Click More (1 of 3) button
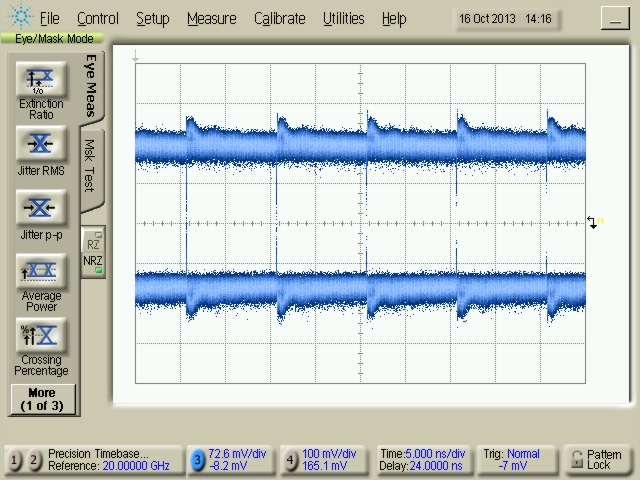 point(42,399)
